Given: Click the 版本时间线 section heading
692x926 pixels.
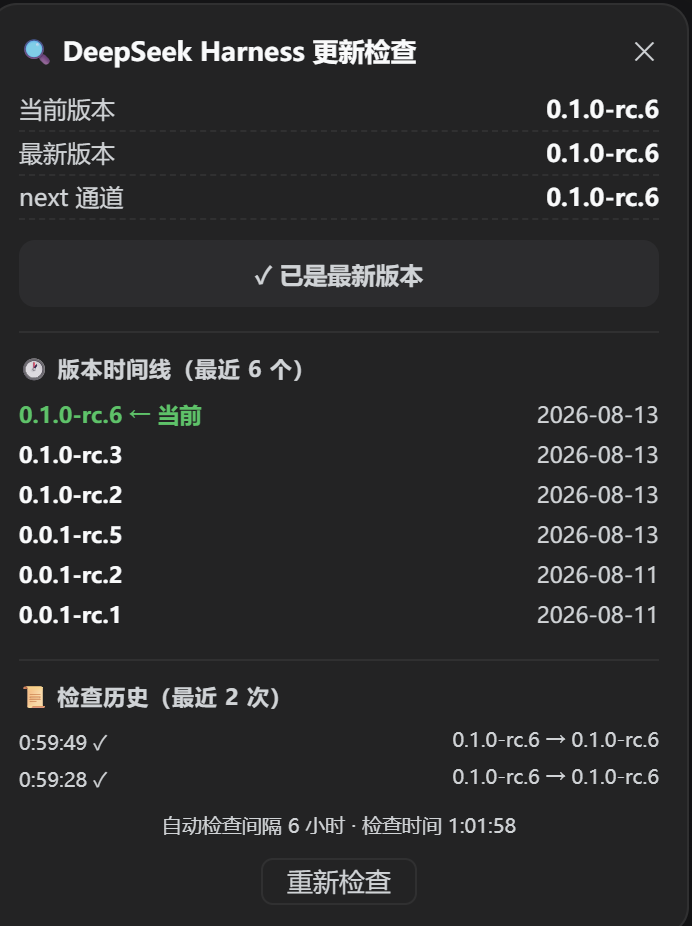Looking at the screenshot, I should pos(179,370).
